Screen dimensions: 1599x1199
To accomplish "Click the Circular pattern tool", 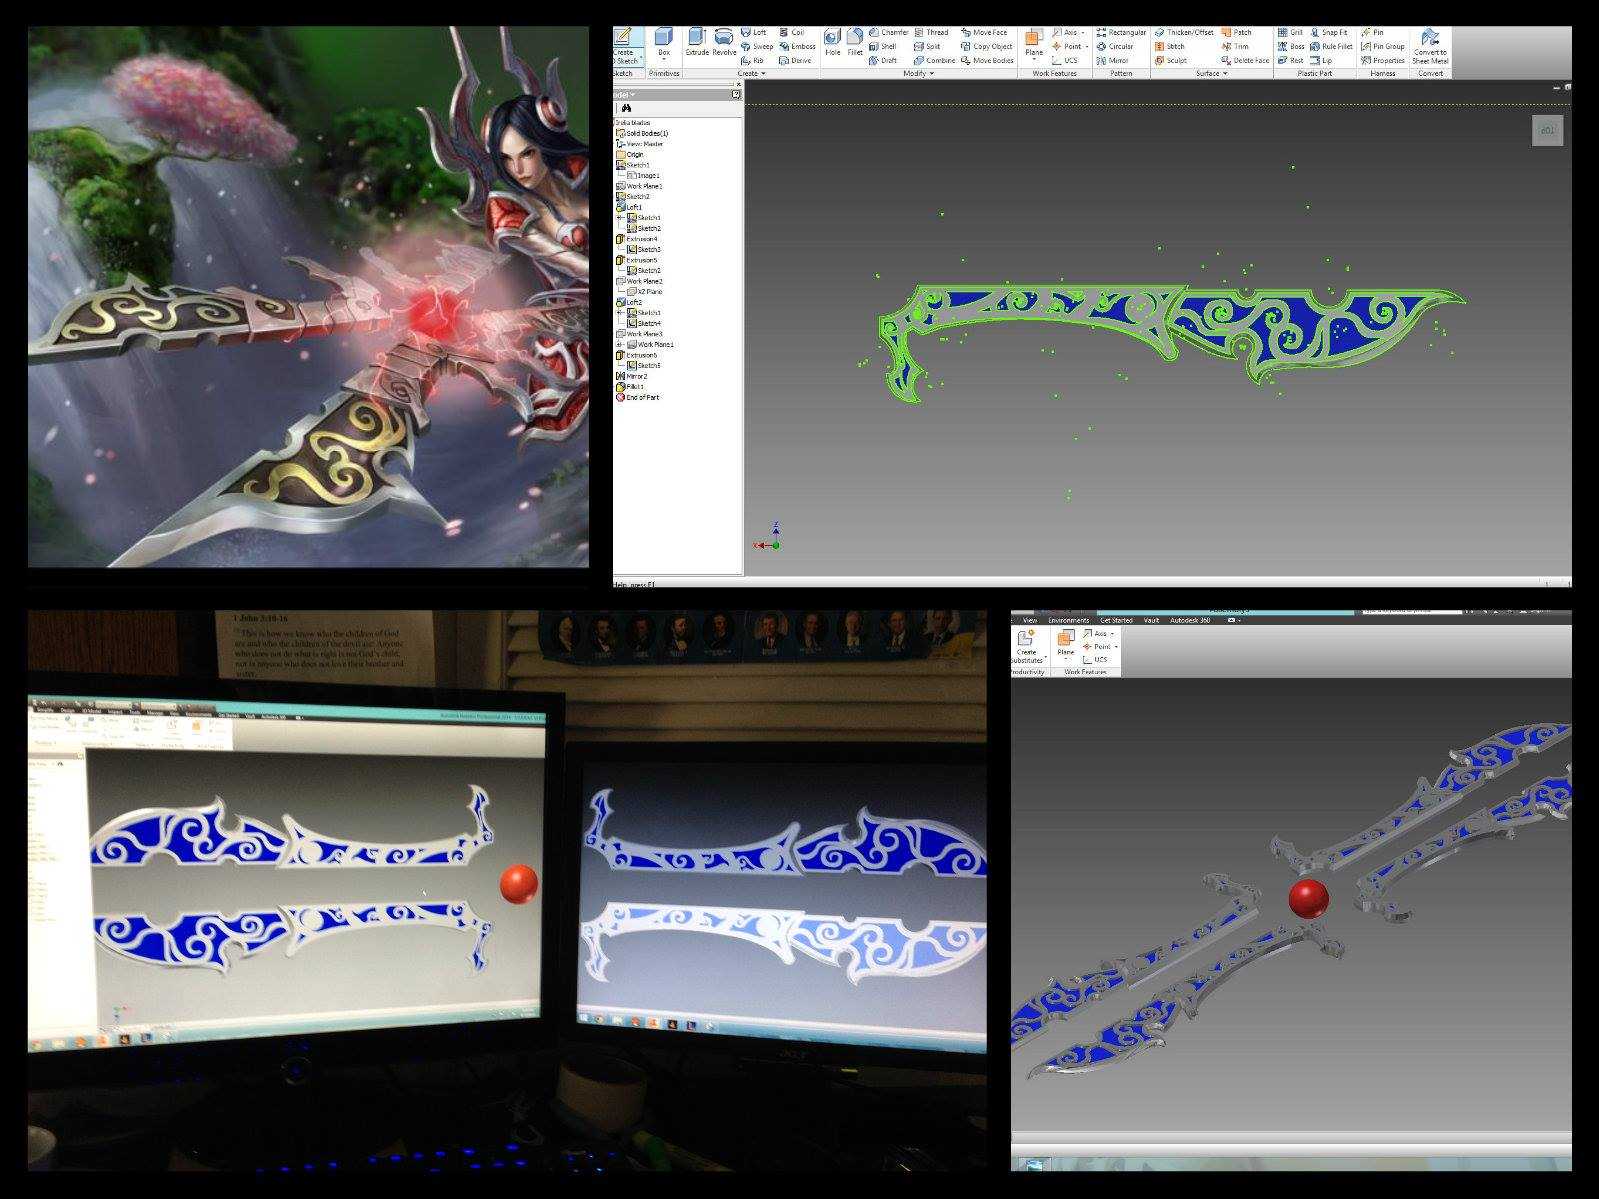I will click(1115, 47).
